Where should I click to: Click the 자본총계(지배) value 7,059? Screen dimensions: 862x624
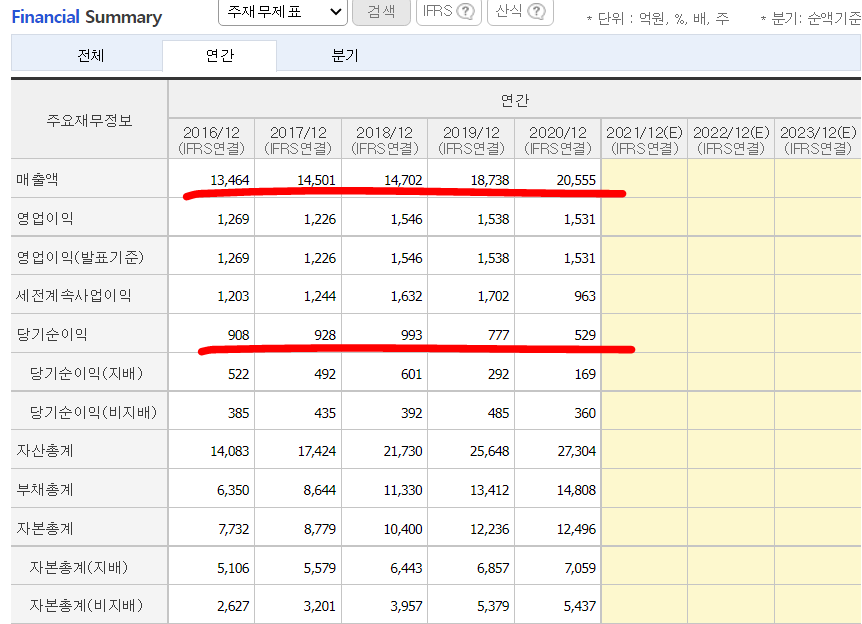[x=580, y=568]
